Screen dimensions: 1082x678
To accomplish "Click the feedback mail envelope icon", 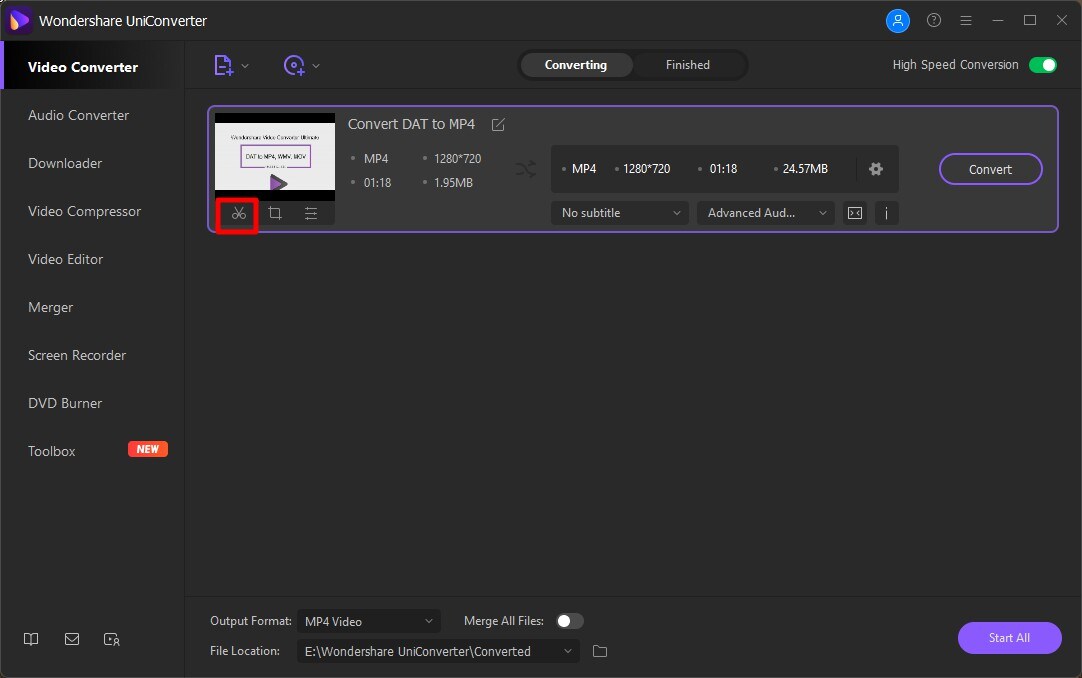I will coord(72,639).
